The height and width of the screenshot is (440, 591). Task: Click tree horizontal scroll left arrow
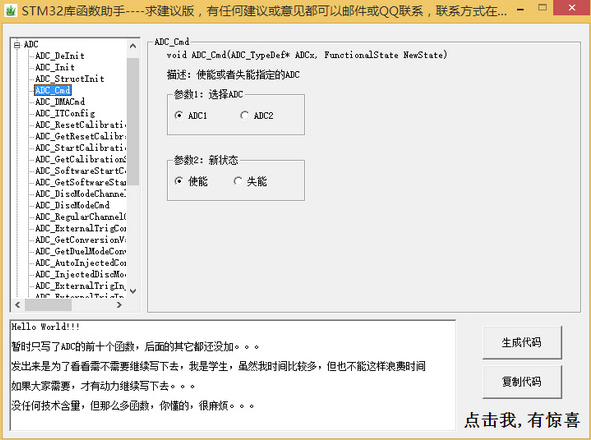[18, 305]
